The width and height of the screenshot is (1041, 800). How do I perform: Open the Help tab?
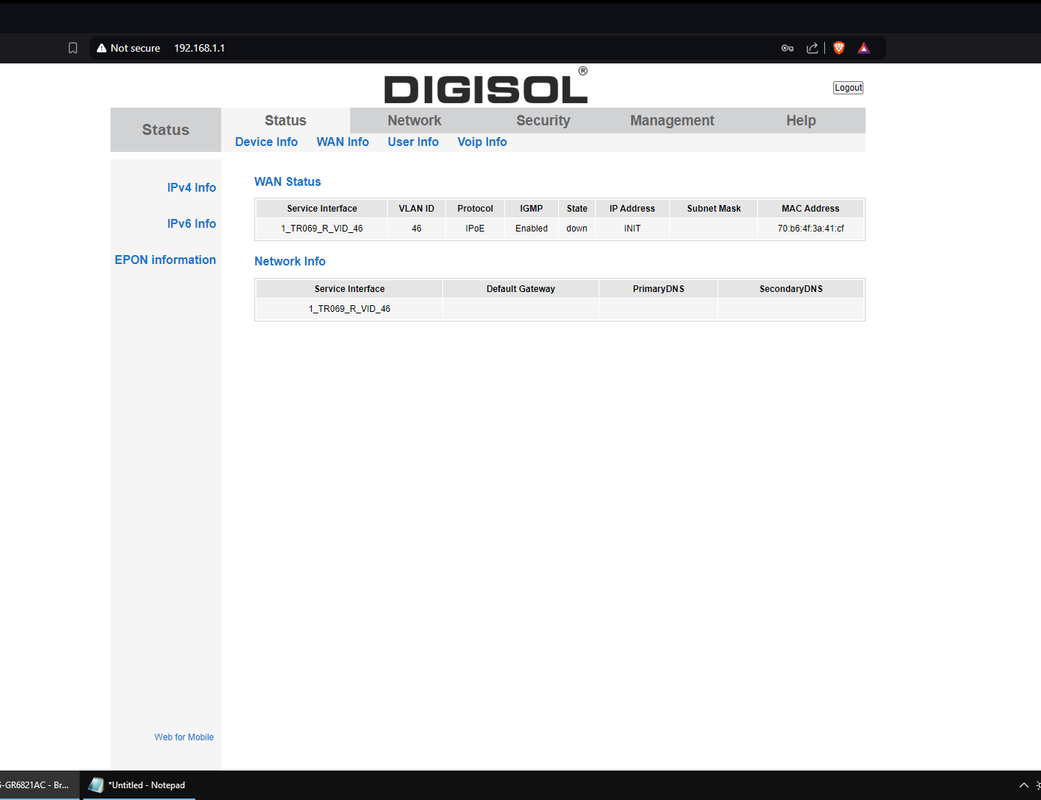(801, 120)
